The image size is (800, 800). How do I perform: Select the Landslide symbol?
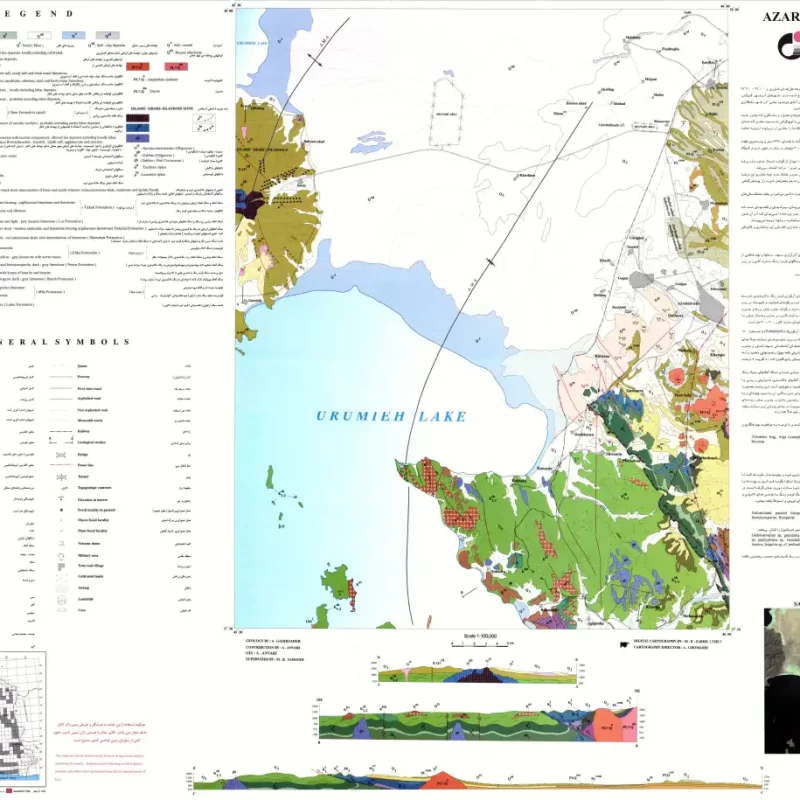click(61, 599)
